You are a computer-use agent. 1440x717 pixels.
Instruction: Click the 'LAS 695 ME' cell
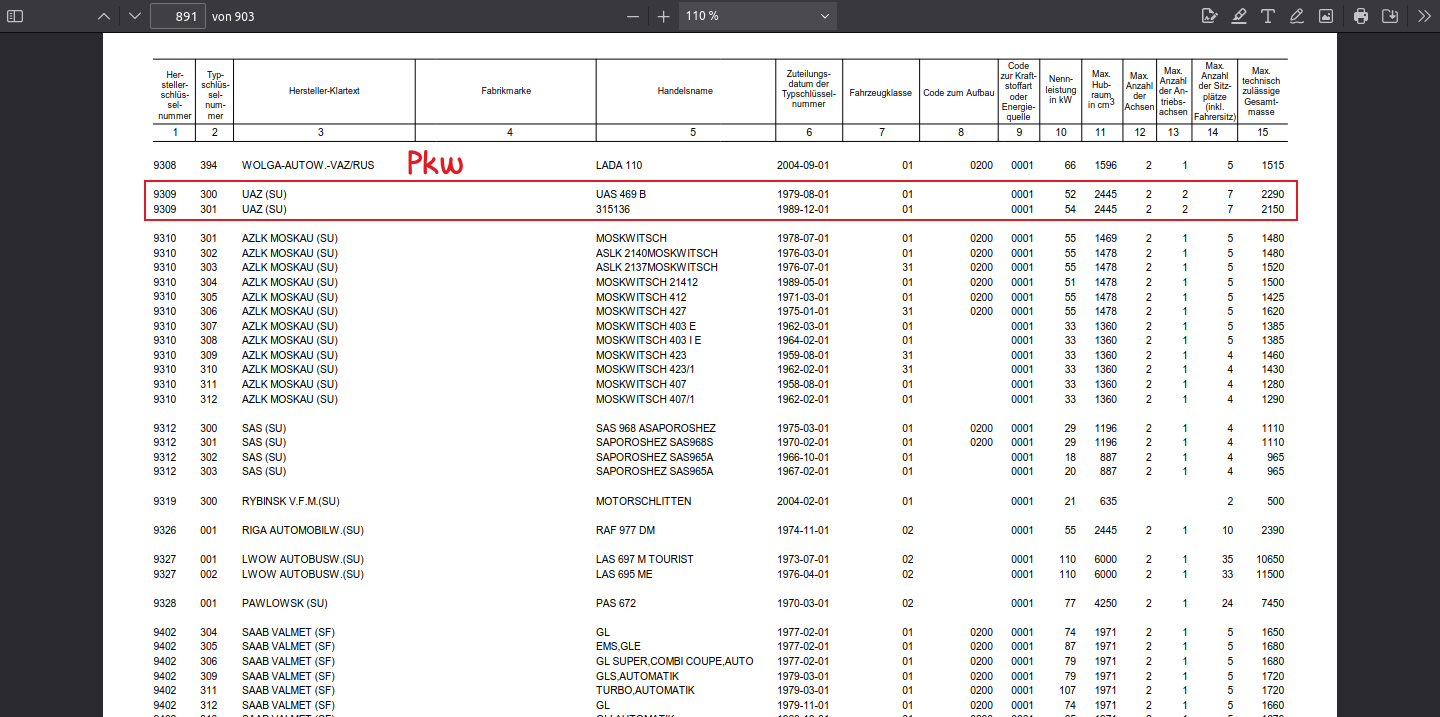point(624,574)
